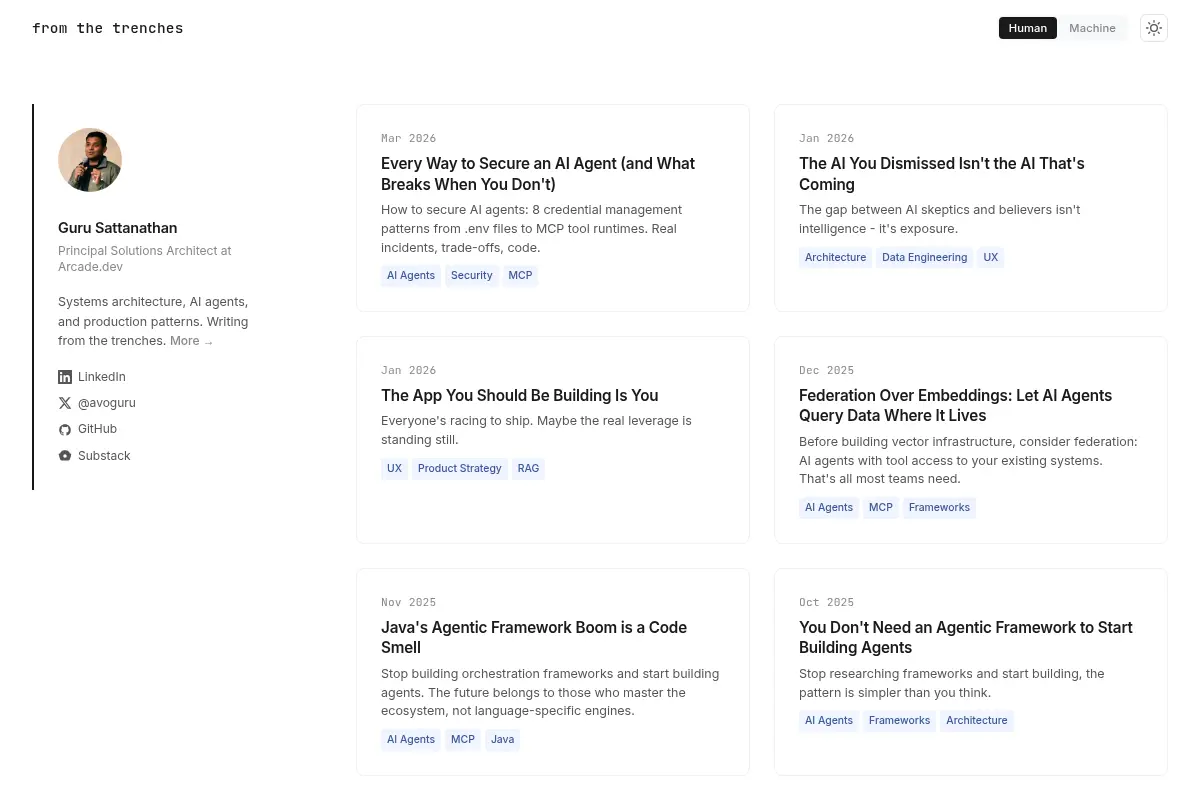Viewport: 1200px width, 800px height.
Task: Click the 'Guru Sattanathan' name heading
Action: click(x=118, y=228)
